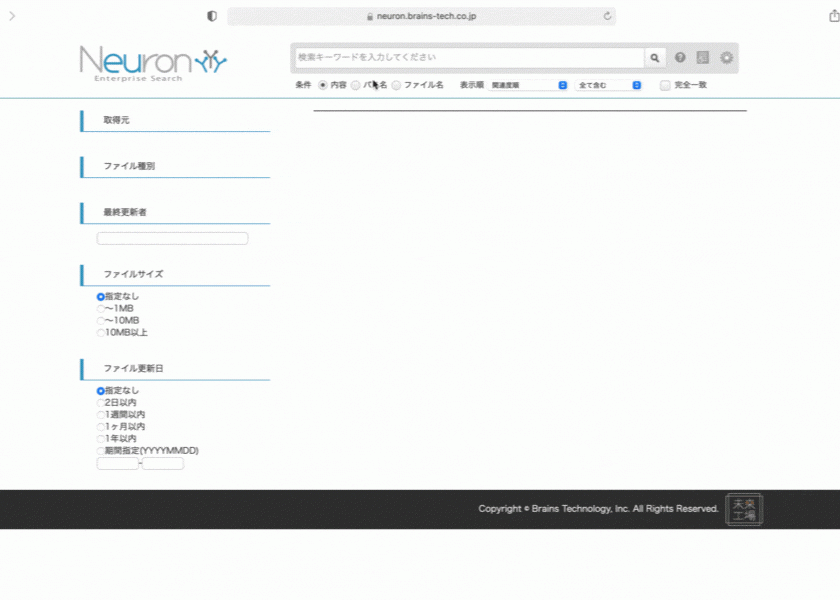Choose 10MB以上 file size option
The width and height of the screenshot is (840, 600).
click(101, 333)
